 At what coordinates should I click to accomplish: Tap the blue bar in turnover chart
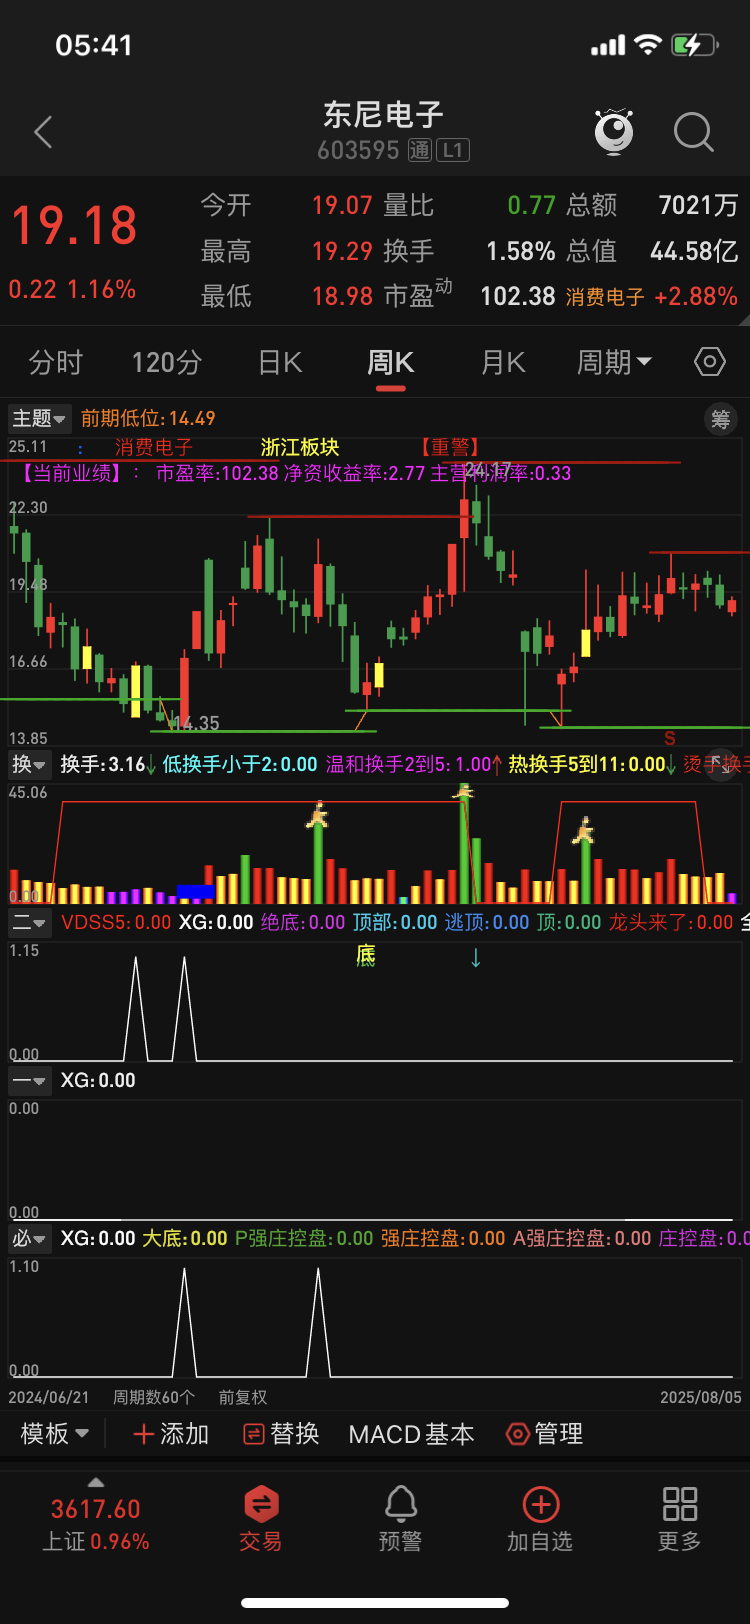(196, 892)
